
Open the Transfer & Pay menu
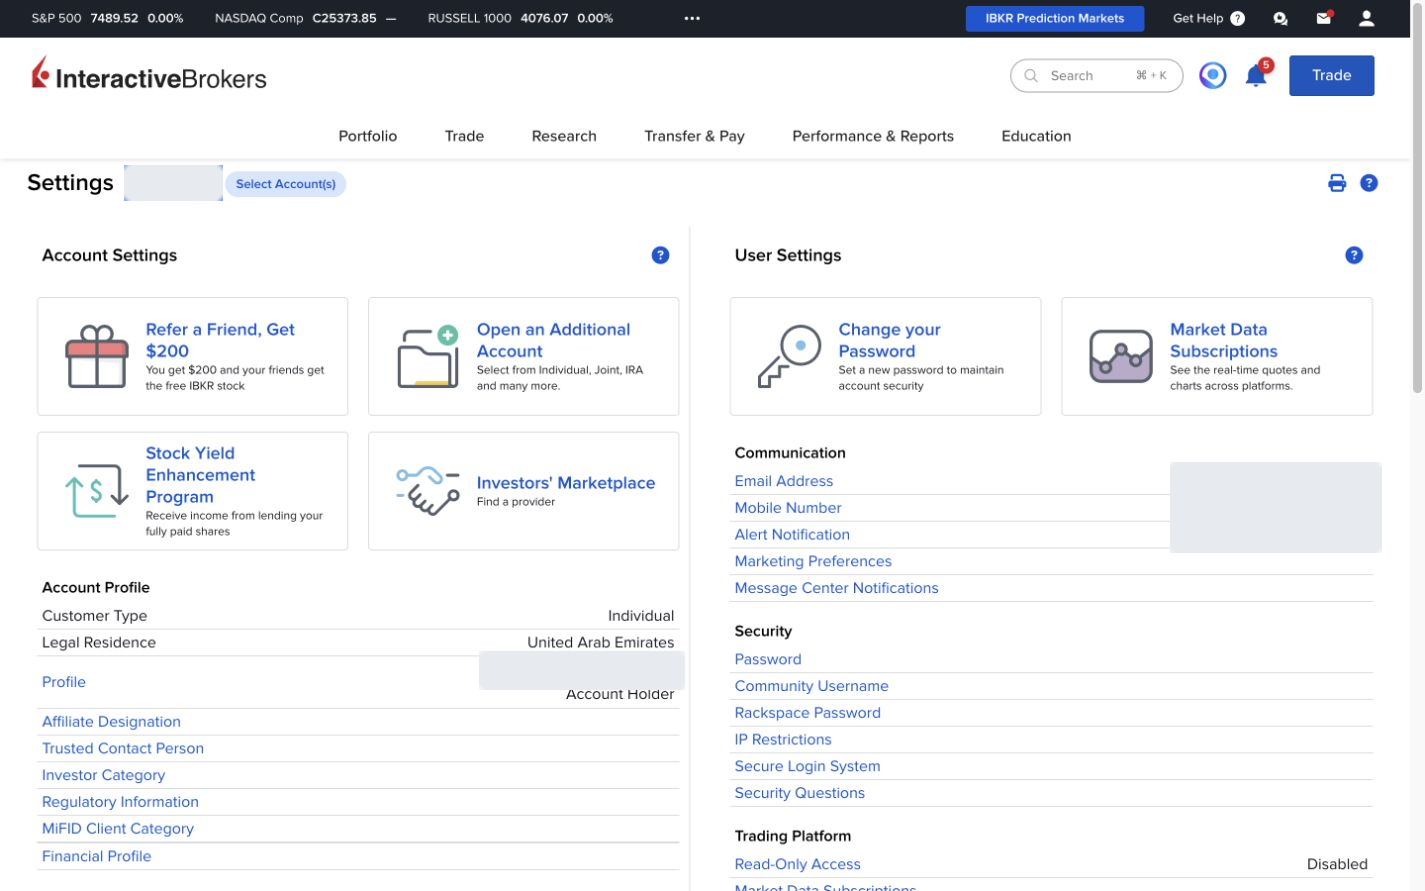(694, 136)
